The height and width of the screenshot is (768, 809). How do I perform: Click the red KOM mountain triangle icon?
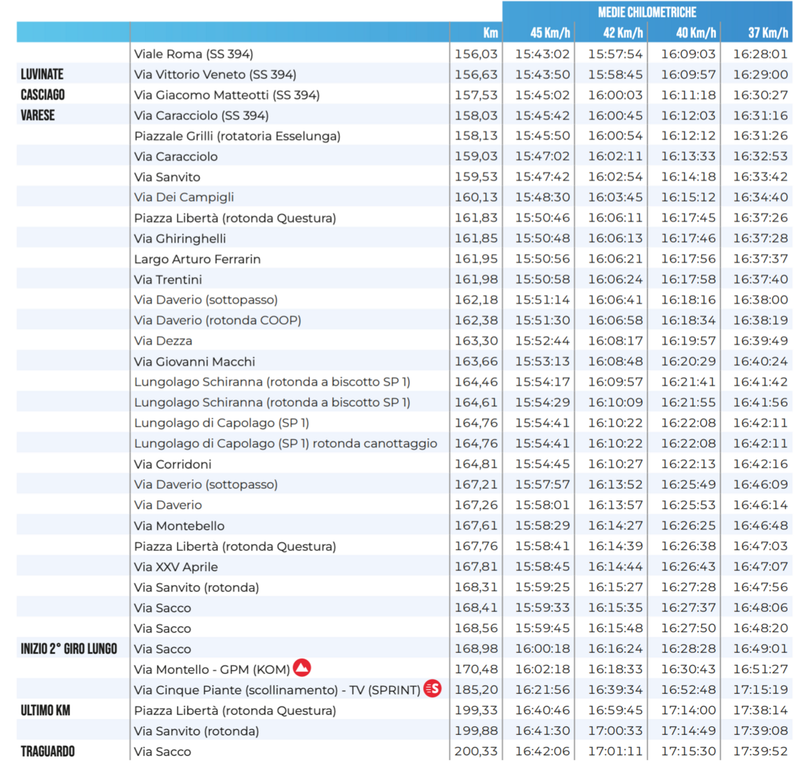[x=302, y=668]
